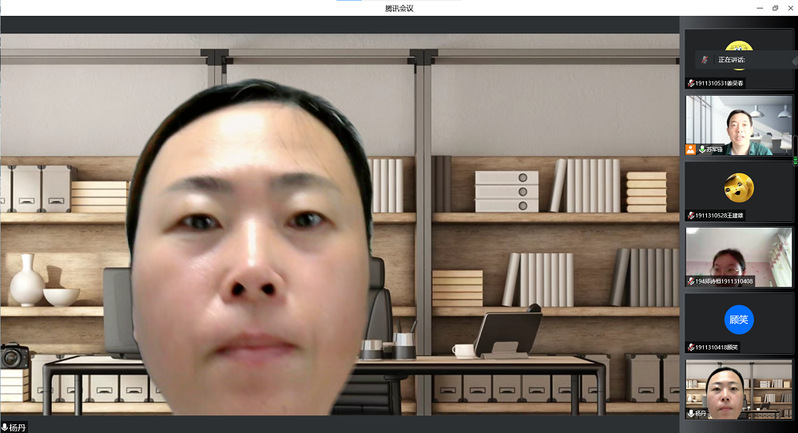Select 杨丹's small video thumbnail in the sidebar
The height and width of the screenshot is (433, 798).
click(x=738, y=388)
